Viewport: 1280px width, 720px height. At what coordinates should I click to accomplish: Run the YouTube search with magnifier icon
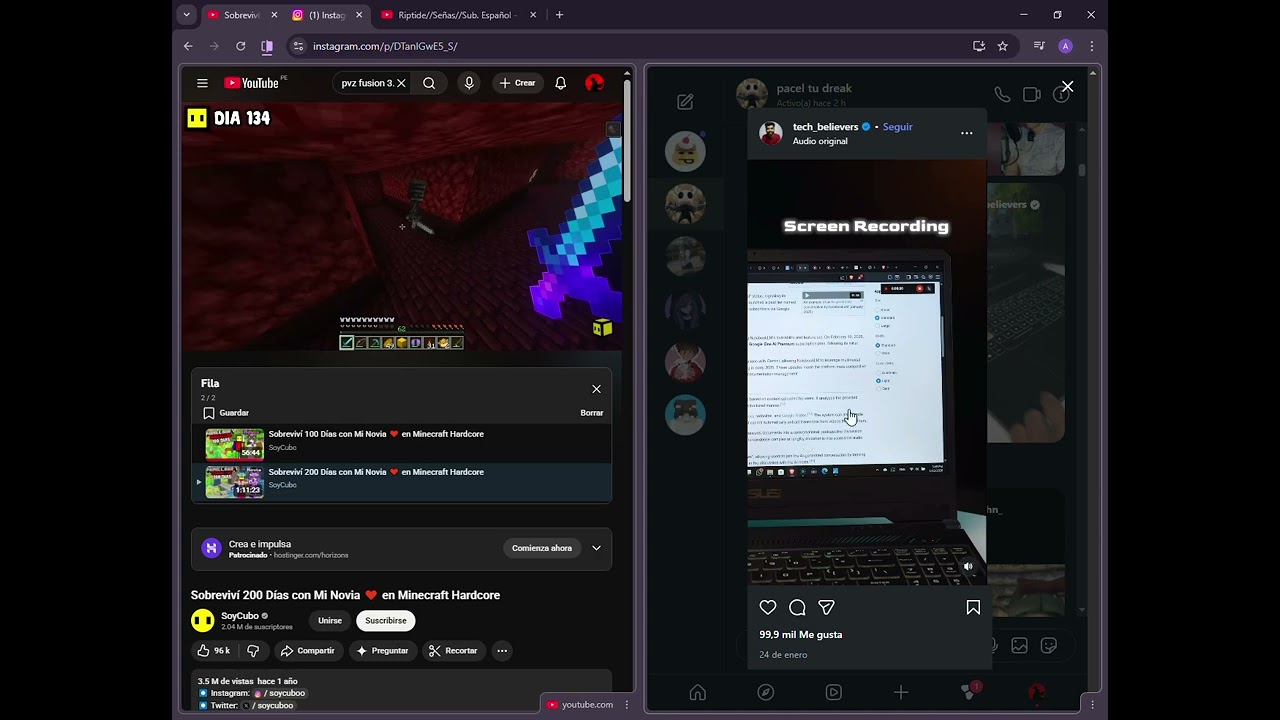click(x=429, y=83)
